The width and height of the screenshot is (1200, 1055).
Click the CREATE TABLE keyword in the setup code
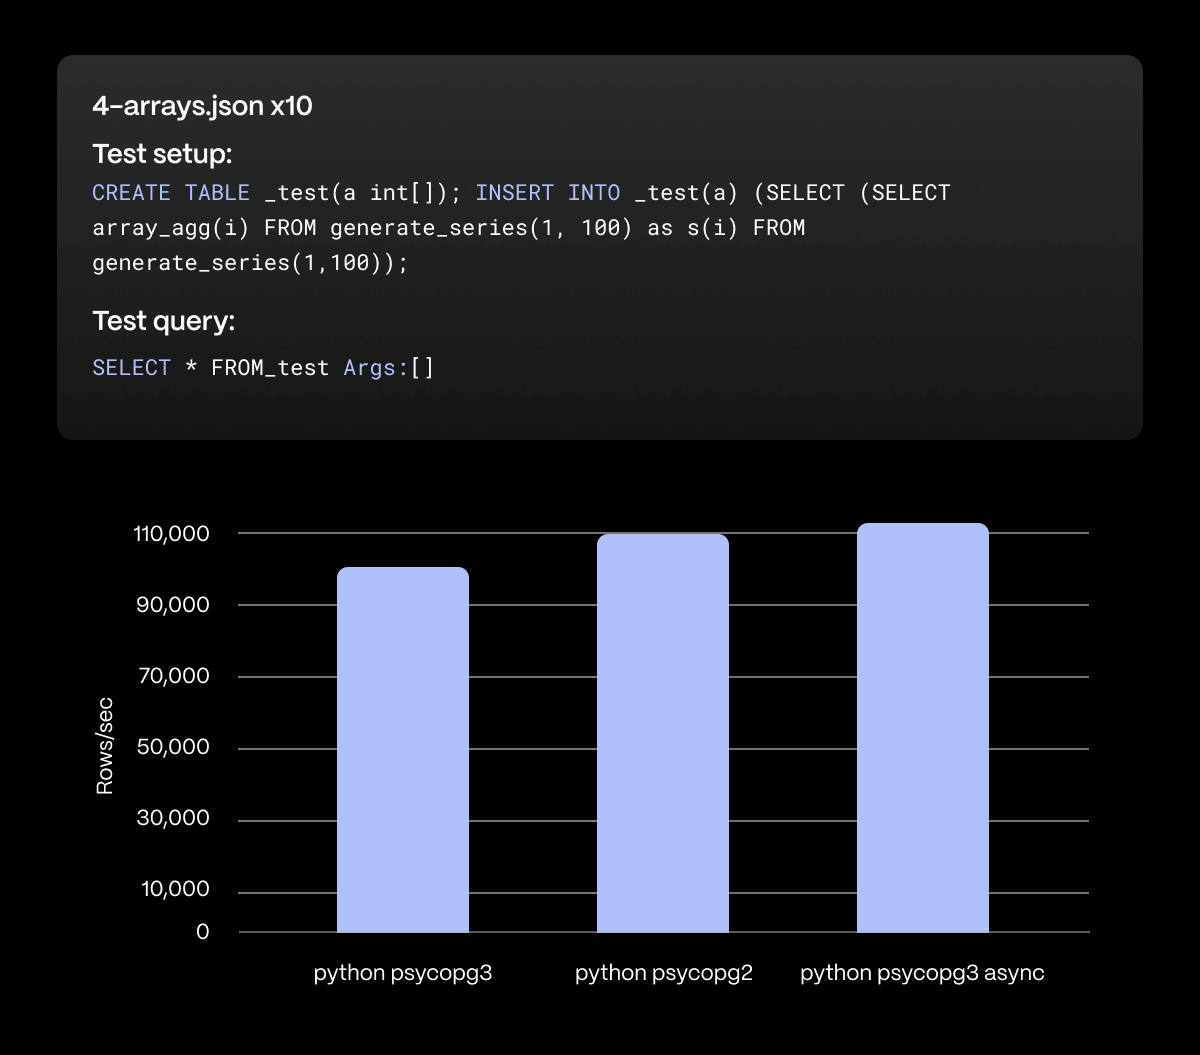[170, 192]
